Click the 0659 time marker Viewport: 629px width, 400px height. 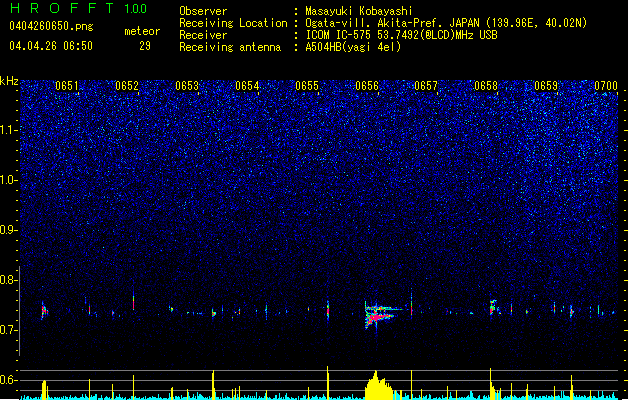coord(546,86)
